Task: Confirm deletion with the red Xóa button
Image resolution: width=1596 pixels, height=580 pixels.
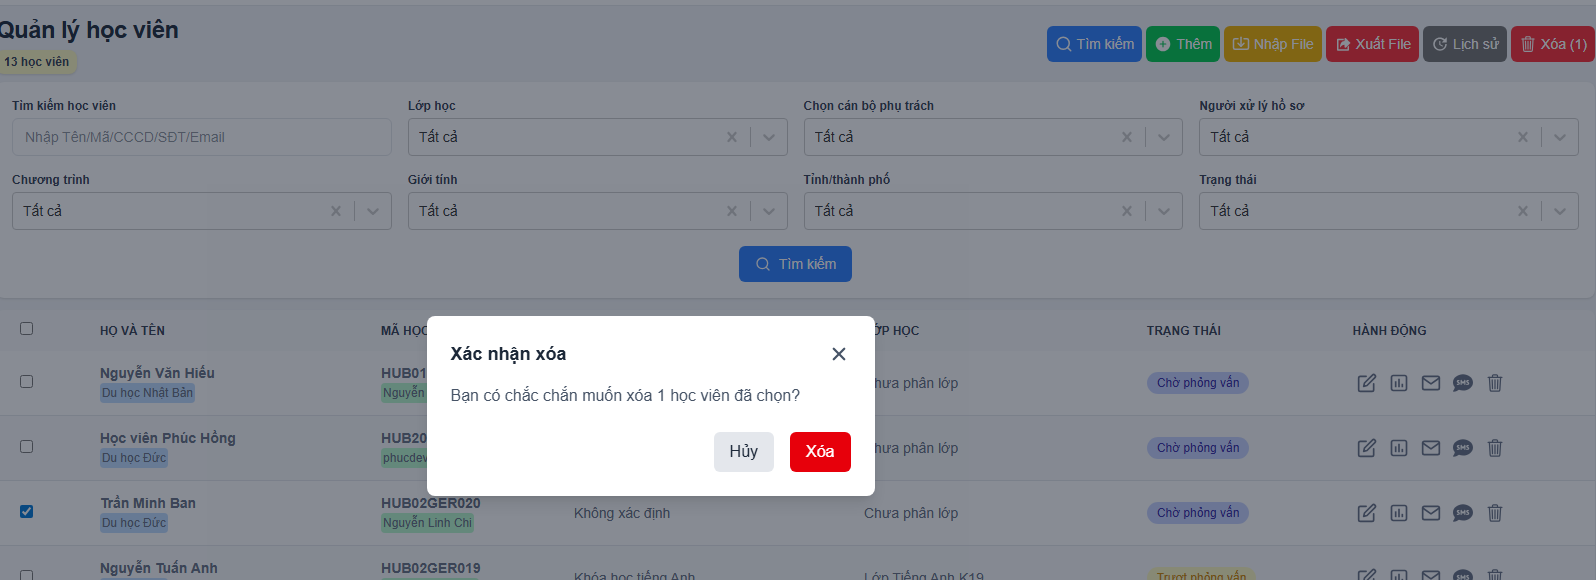Action: click(820, 452)
